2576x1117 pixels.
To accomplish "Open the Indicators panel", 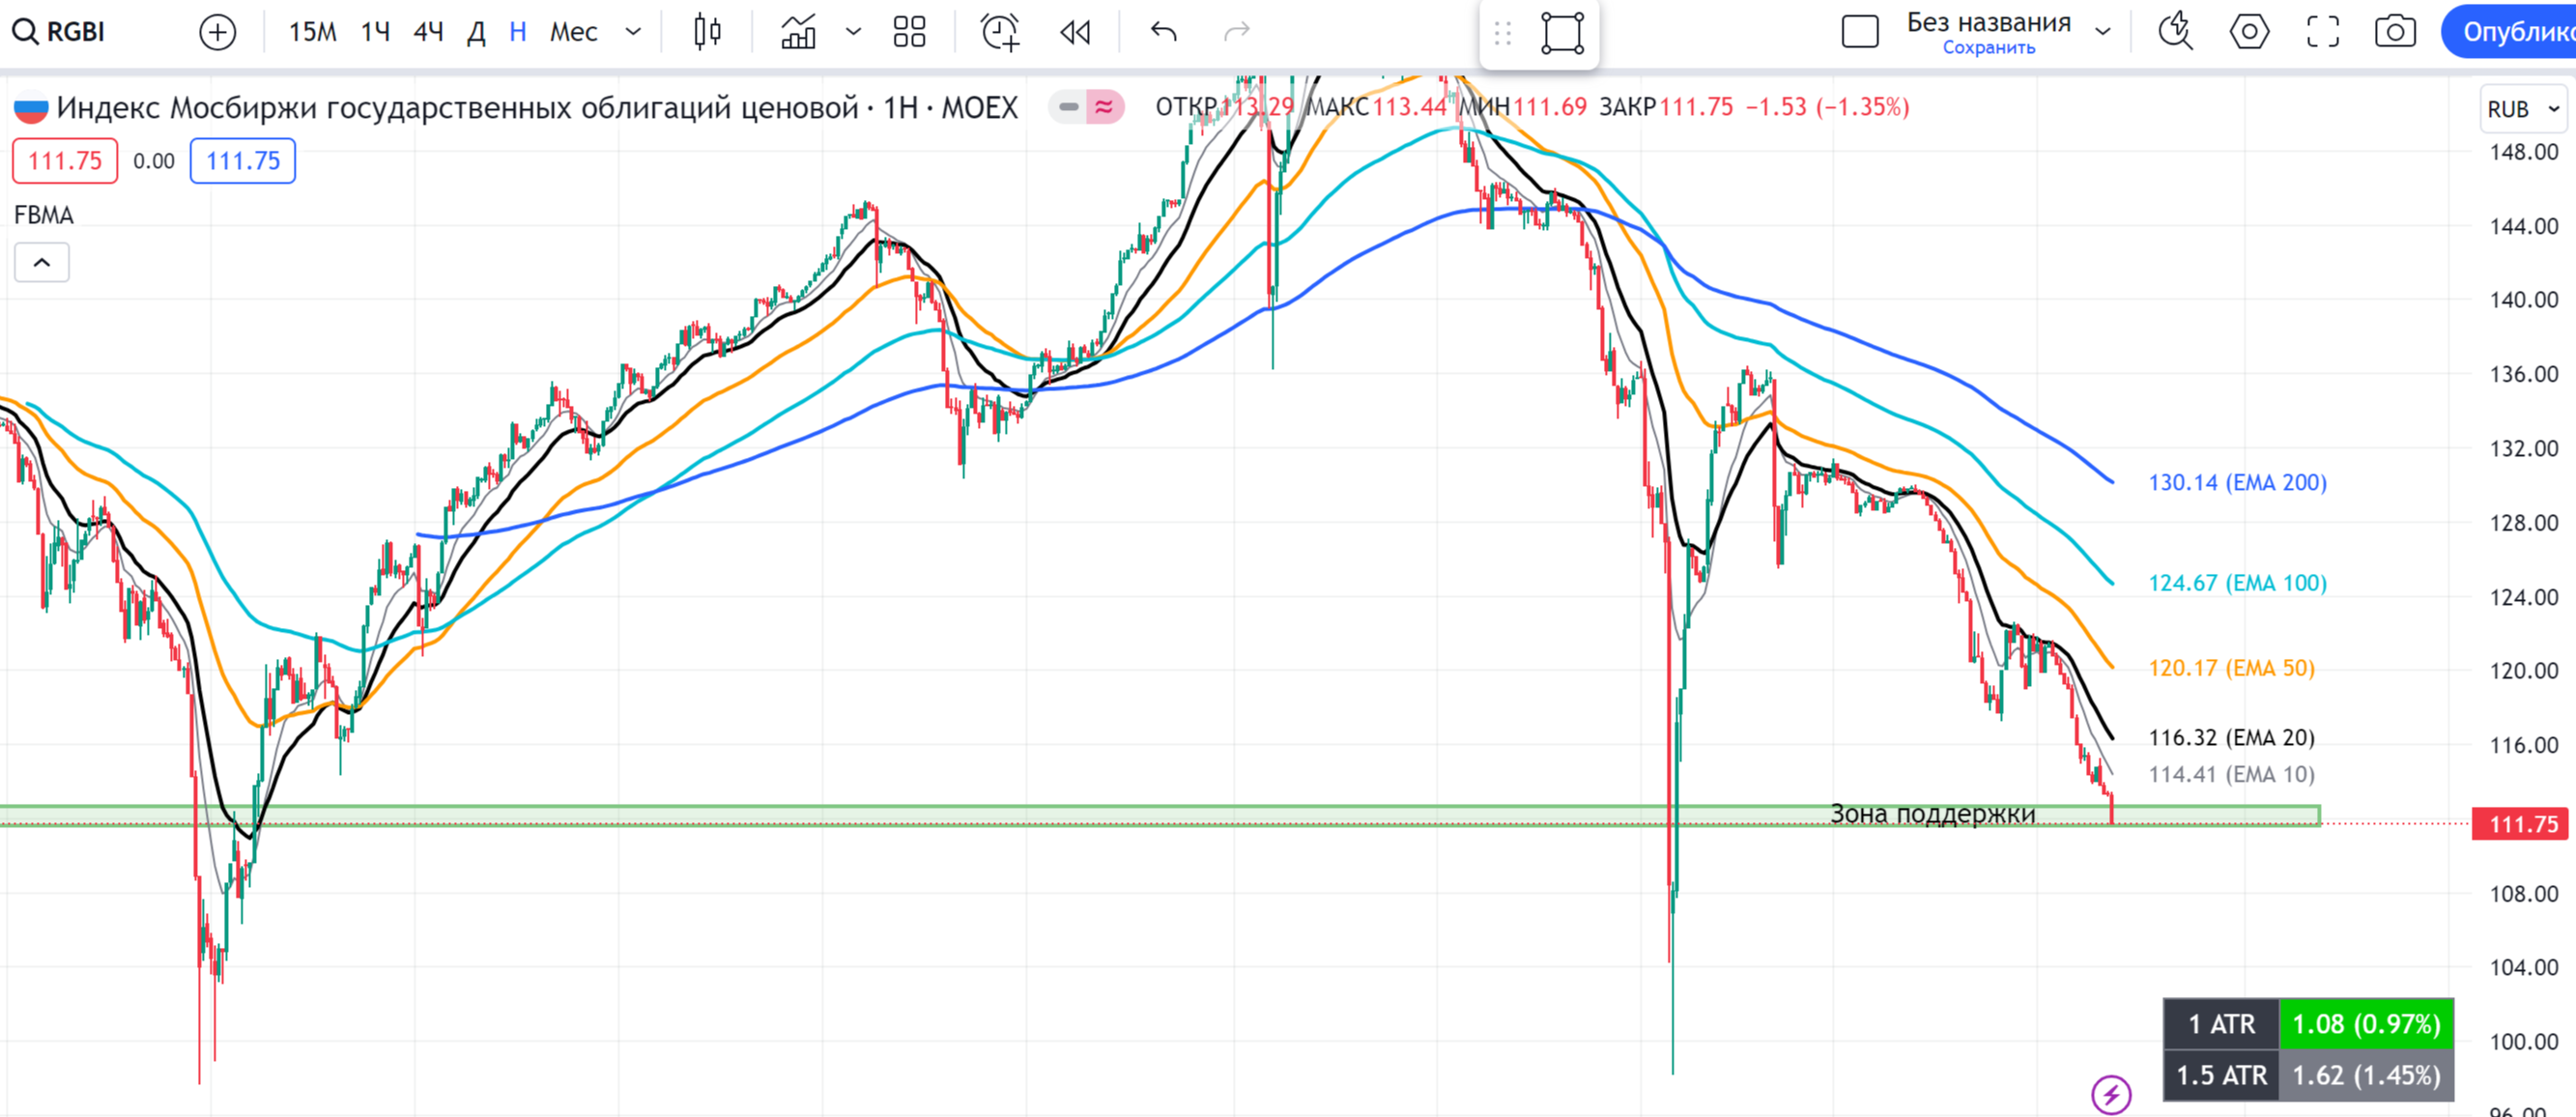I will tap(798, 32).
